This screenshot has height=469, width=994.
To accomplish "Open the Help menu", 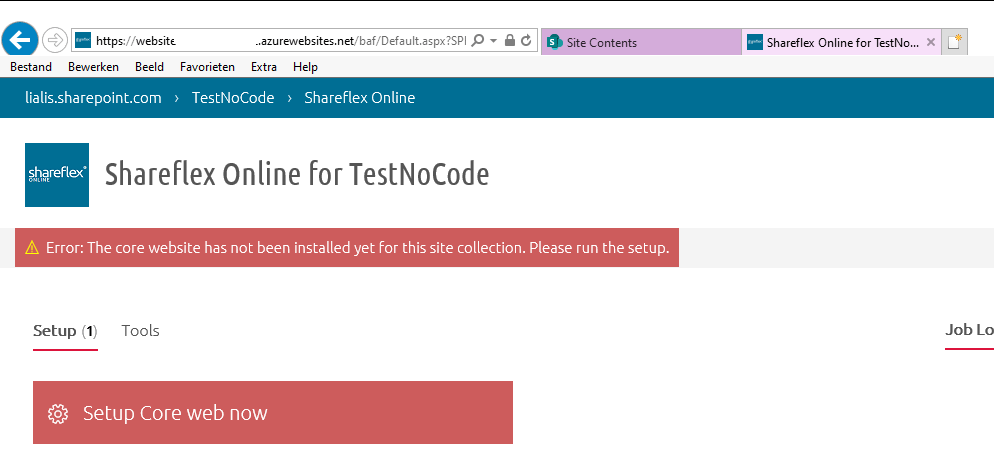I will [x=305, y=67].
